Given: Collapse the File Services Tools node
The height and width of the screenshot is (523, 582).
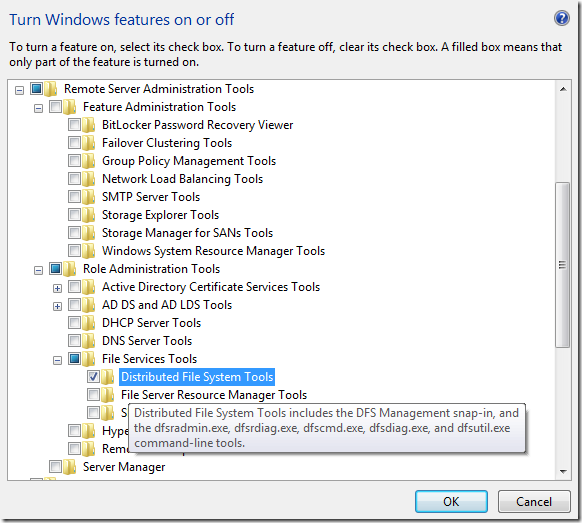Looking at the screenshot, I should pos(57,360).
